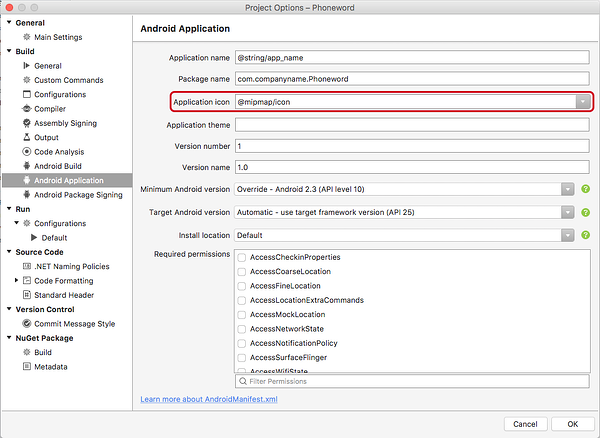Click the Compiler icon under Build

pos(26,109)
